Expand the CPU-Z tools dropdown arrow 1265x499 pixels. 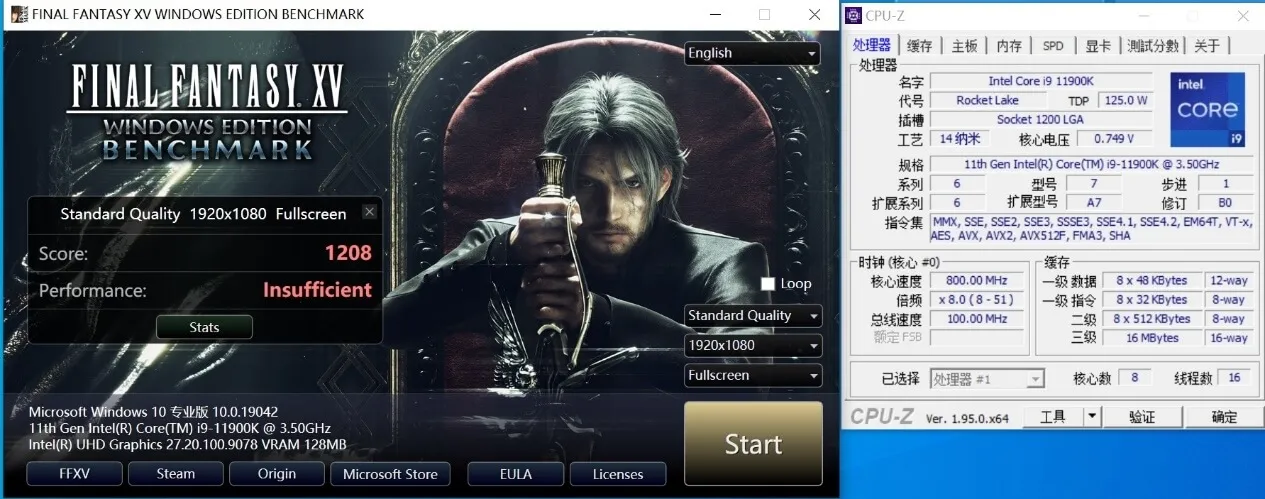1092,417
